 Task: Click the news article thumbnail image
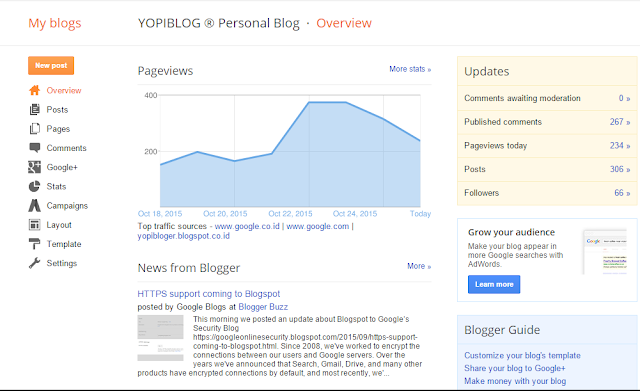tap(160, 338)
